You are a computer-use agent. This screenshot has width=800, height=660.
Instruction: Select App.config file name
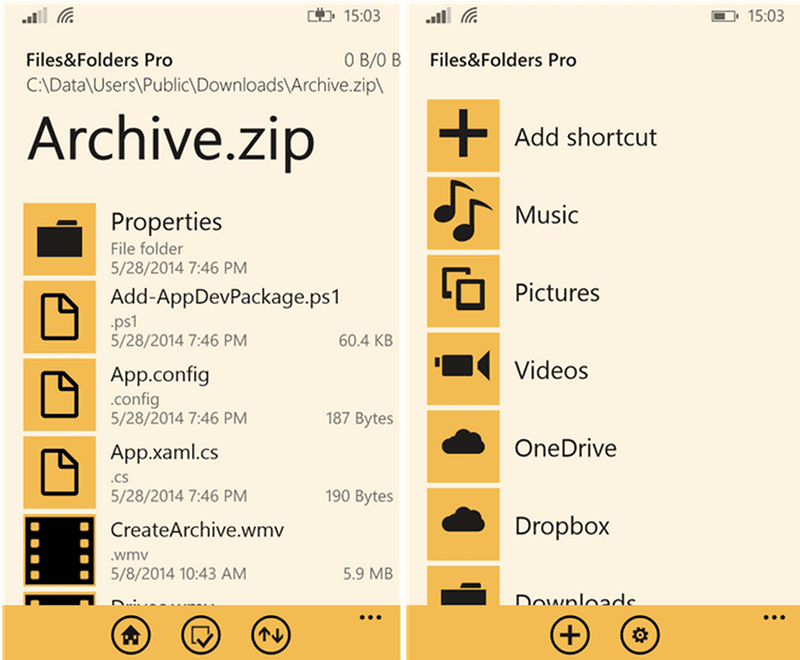160,375
